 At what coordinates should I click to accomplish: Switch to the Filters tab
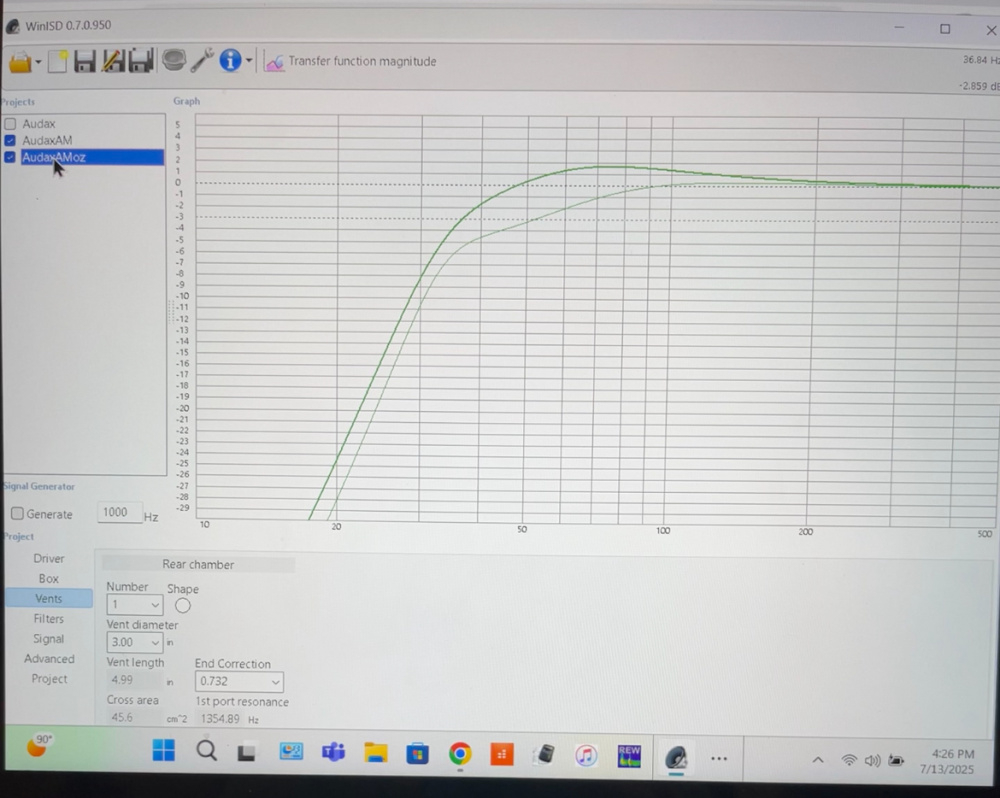click(x=49, y=619)
